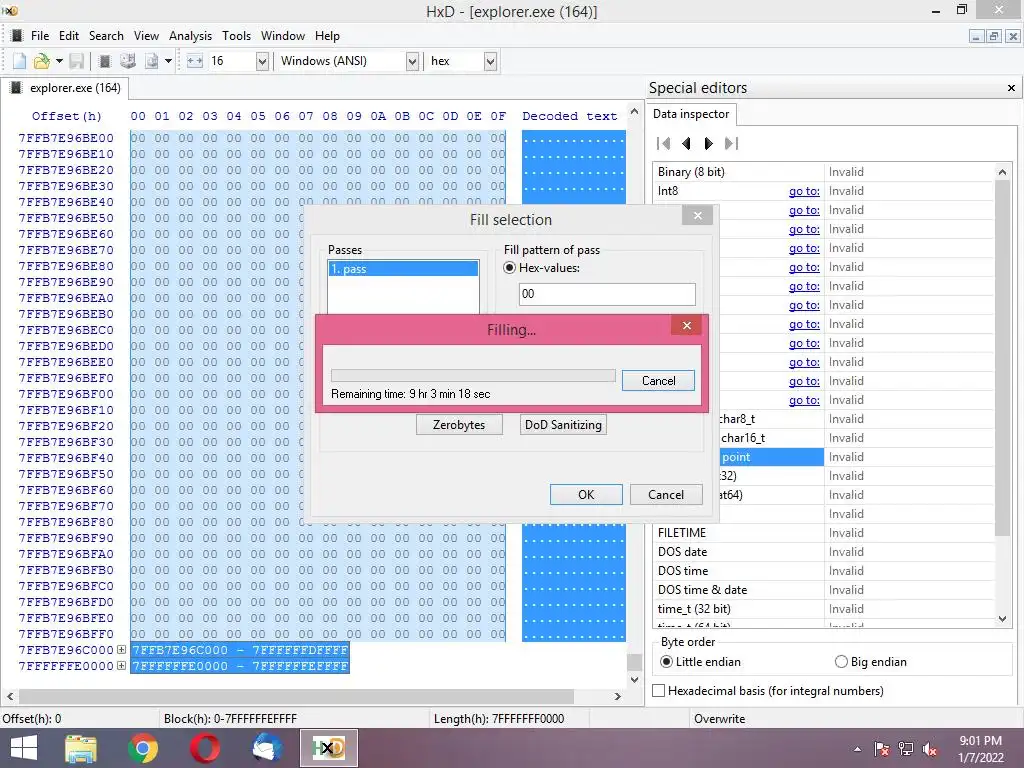Click the Filling progress bar
Viewport: 1024px width, 768px height.
[473, 376]
